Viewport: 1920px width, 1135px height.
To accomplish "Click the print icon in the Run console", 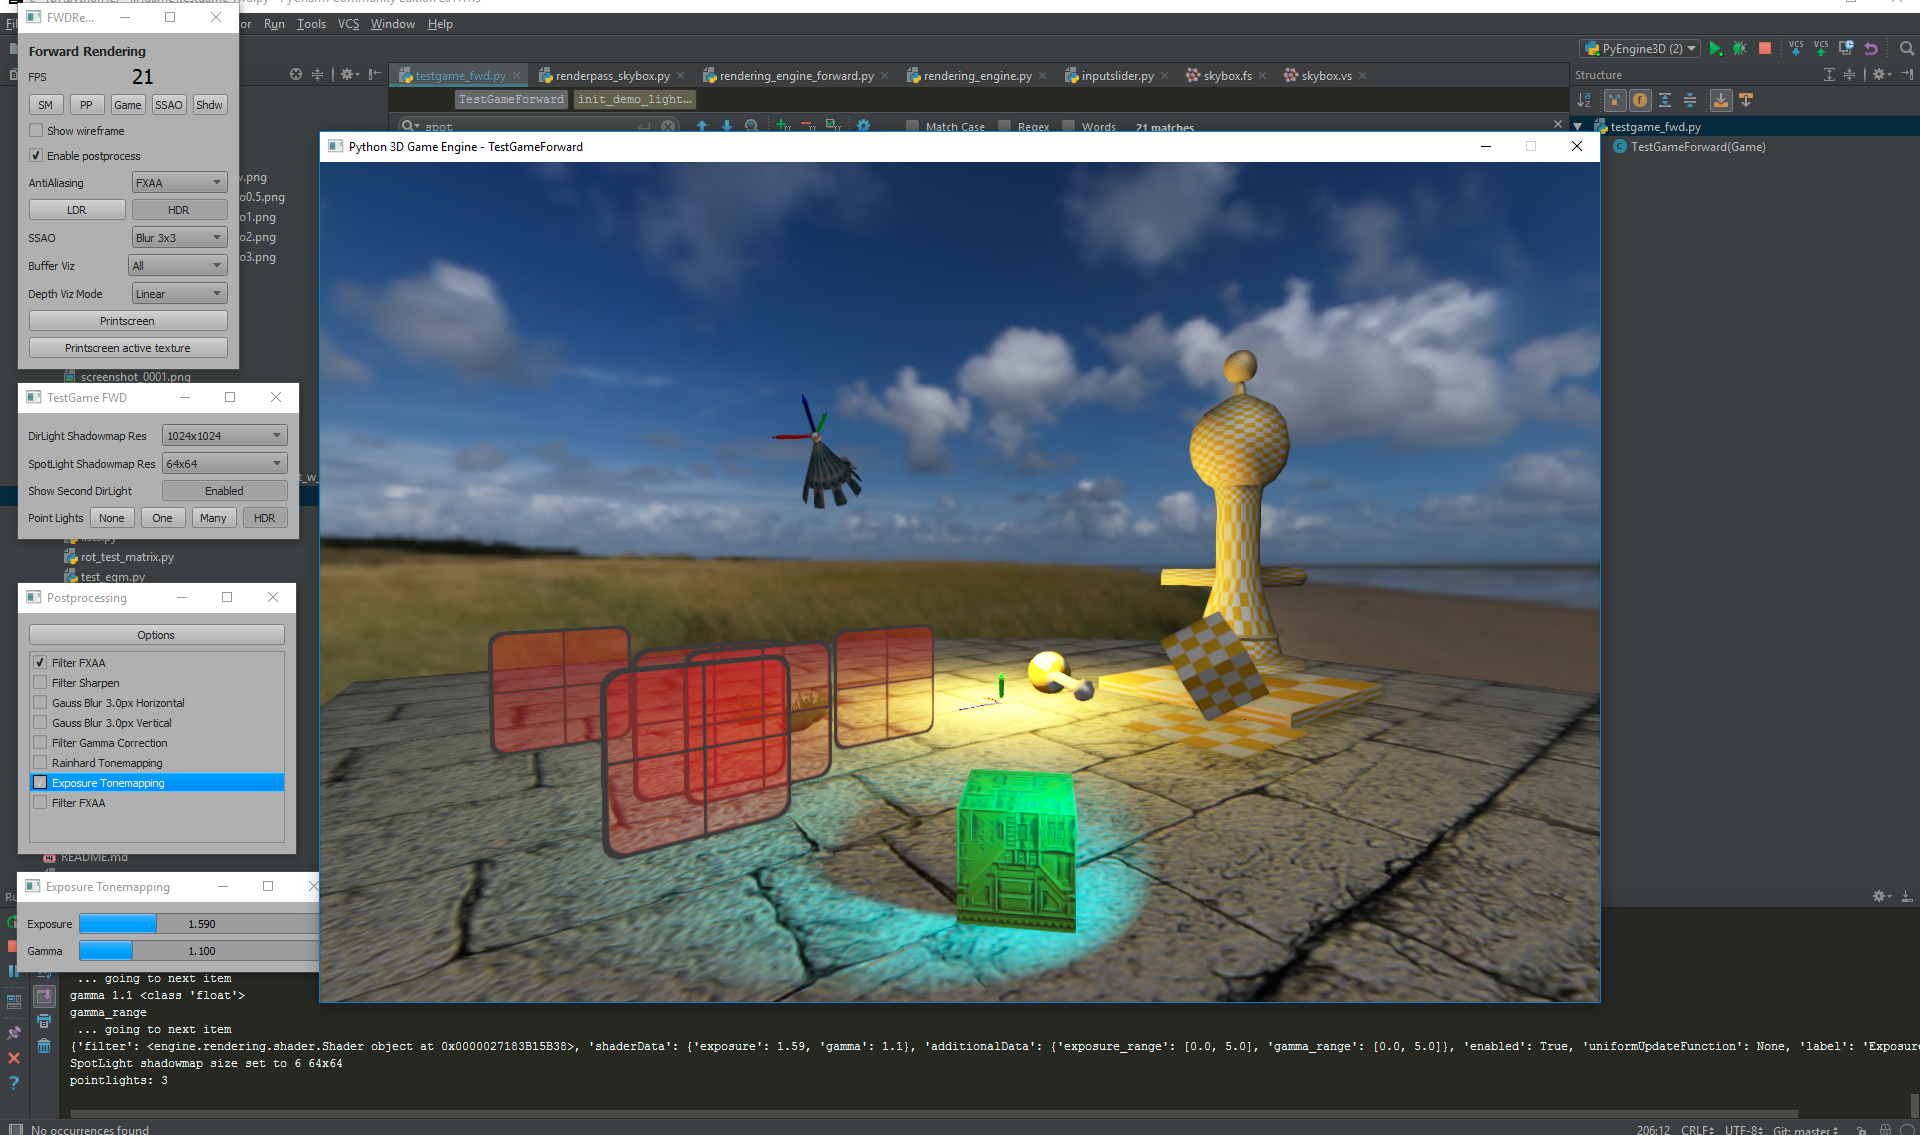I will [44, 1021].
